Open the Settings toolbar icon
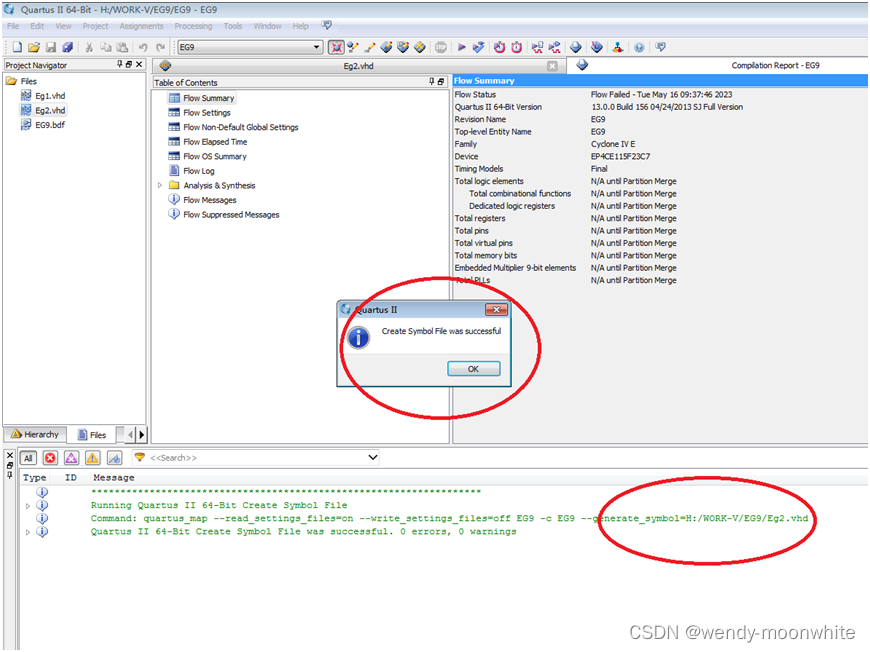The width and height of the screenshot is (870, 652). tap(353, 47)
